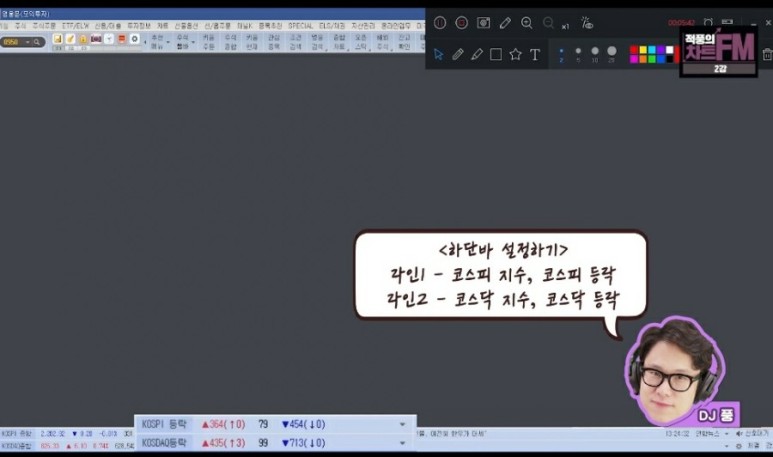The height and width of the screenshot is (457, 773).
Task: Select the pencil drawing tool
Action: point(457,54)
